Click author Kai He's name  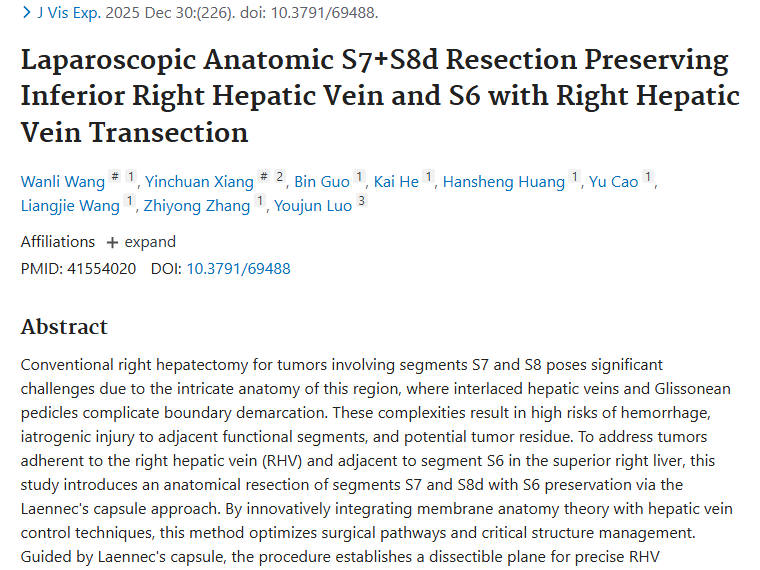396,182
